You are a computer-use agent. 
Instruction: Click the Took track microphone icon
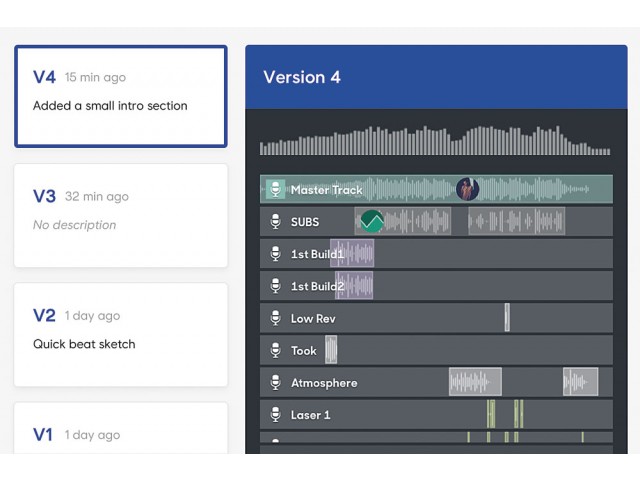(x=276, y=350)
